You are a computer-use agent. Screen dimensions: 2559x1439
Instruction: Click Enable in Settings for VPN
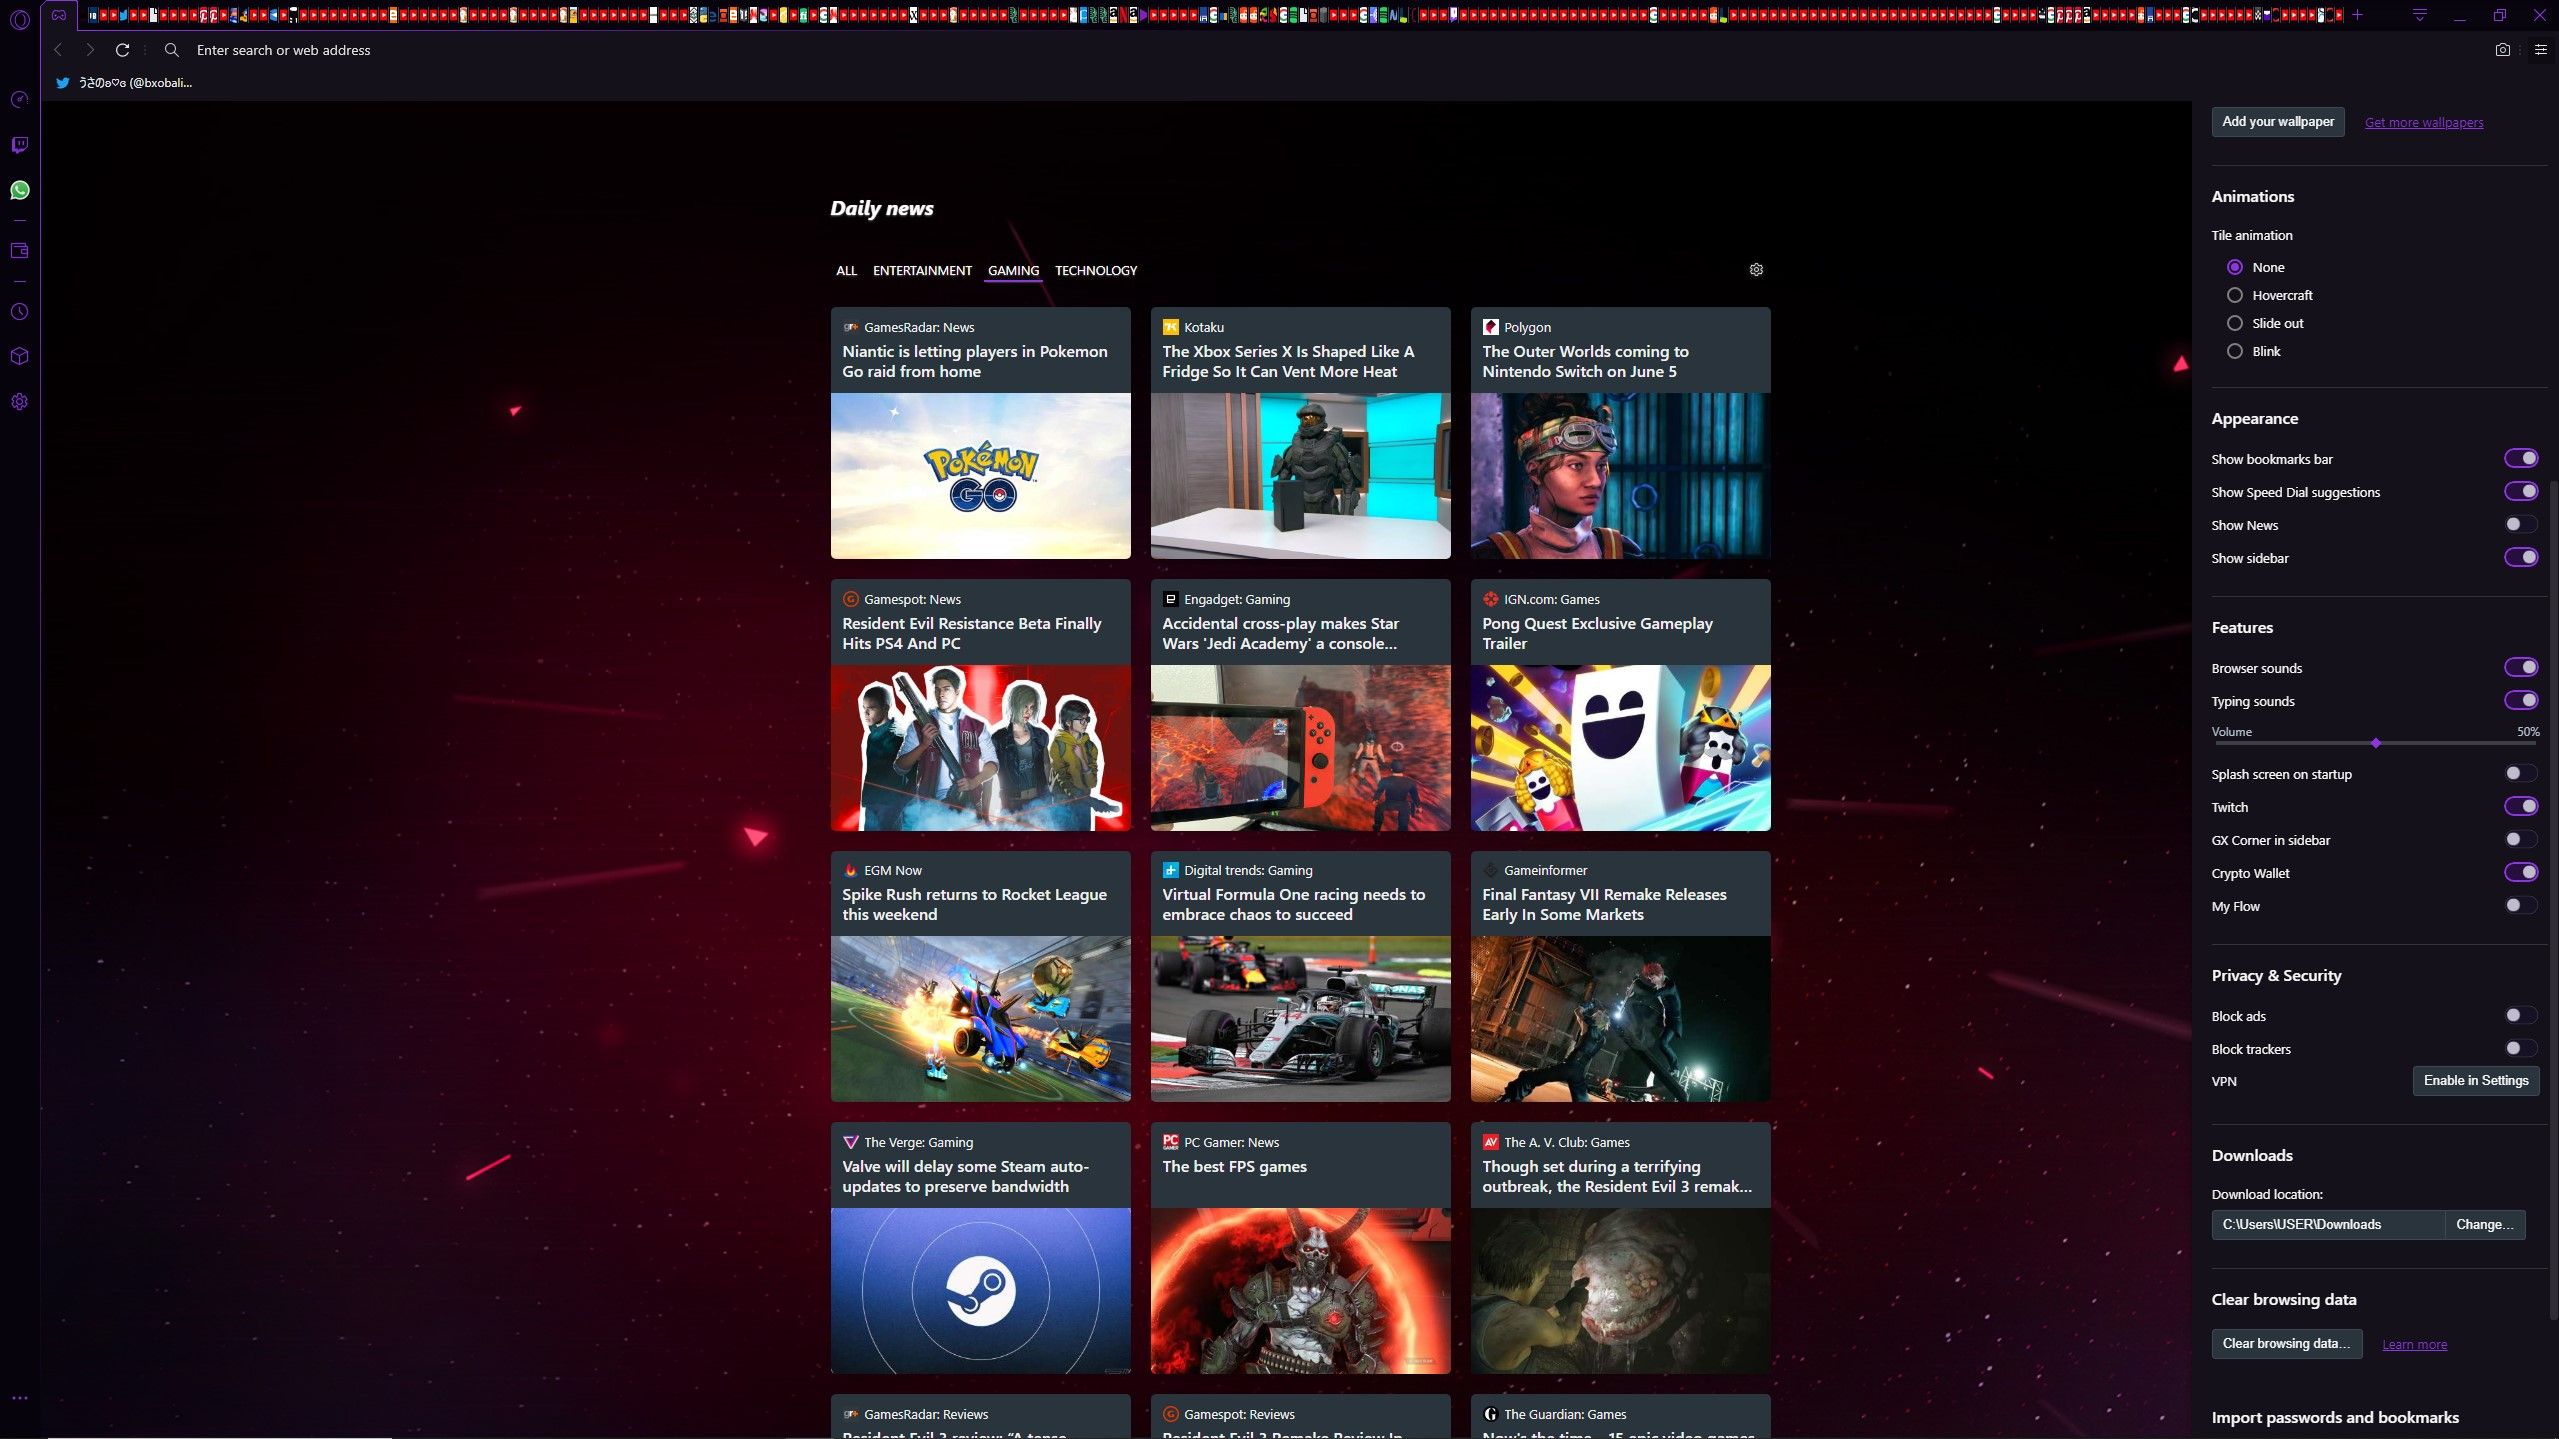[2476, 1081]
